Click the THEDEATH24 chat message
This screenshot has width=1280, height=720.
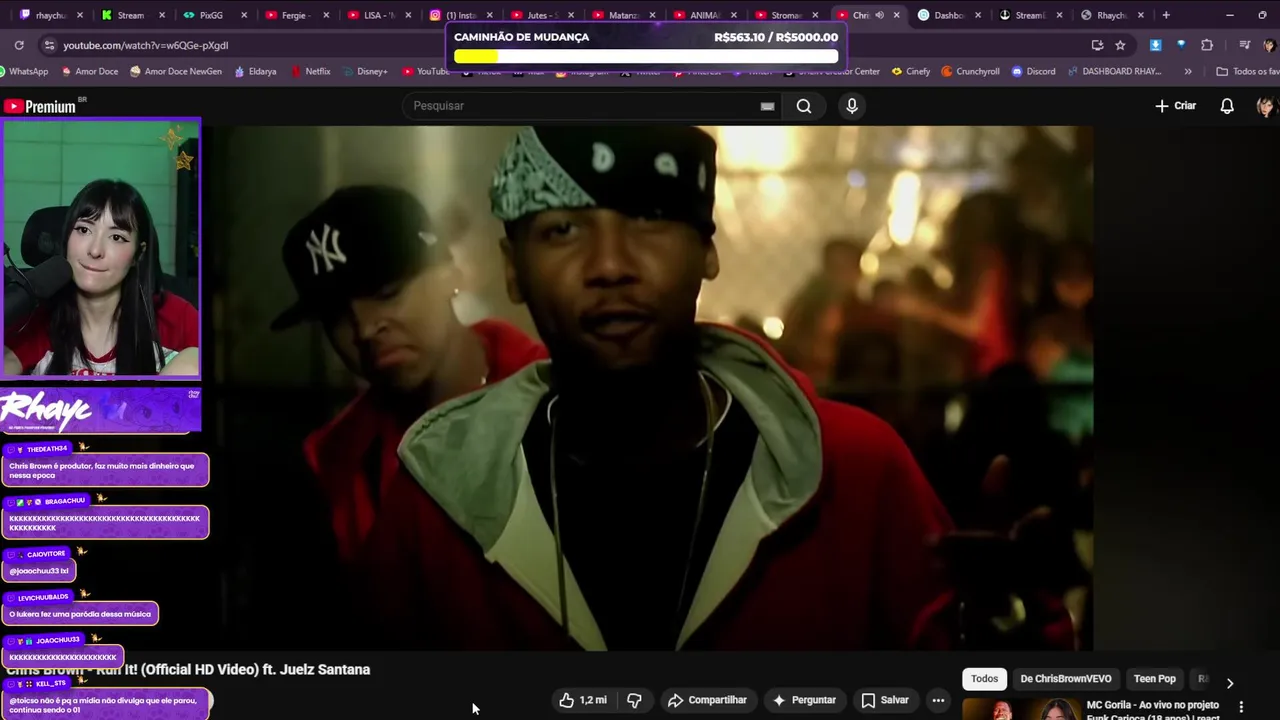pos(105,469)
